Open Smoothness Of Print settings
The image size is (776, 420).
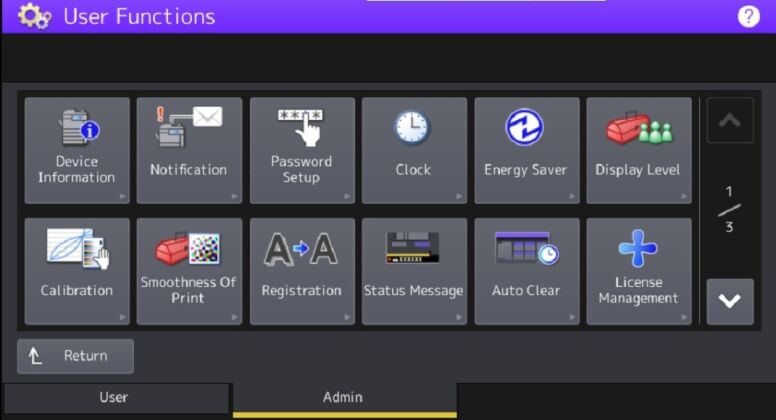[x=189, y=271]
